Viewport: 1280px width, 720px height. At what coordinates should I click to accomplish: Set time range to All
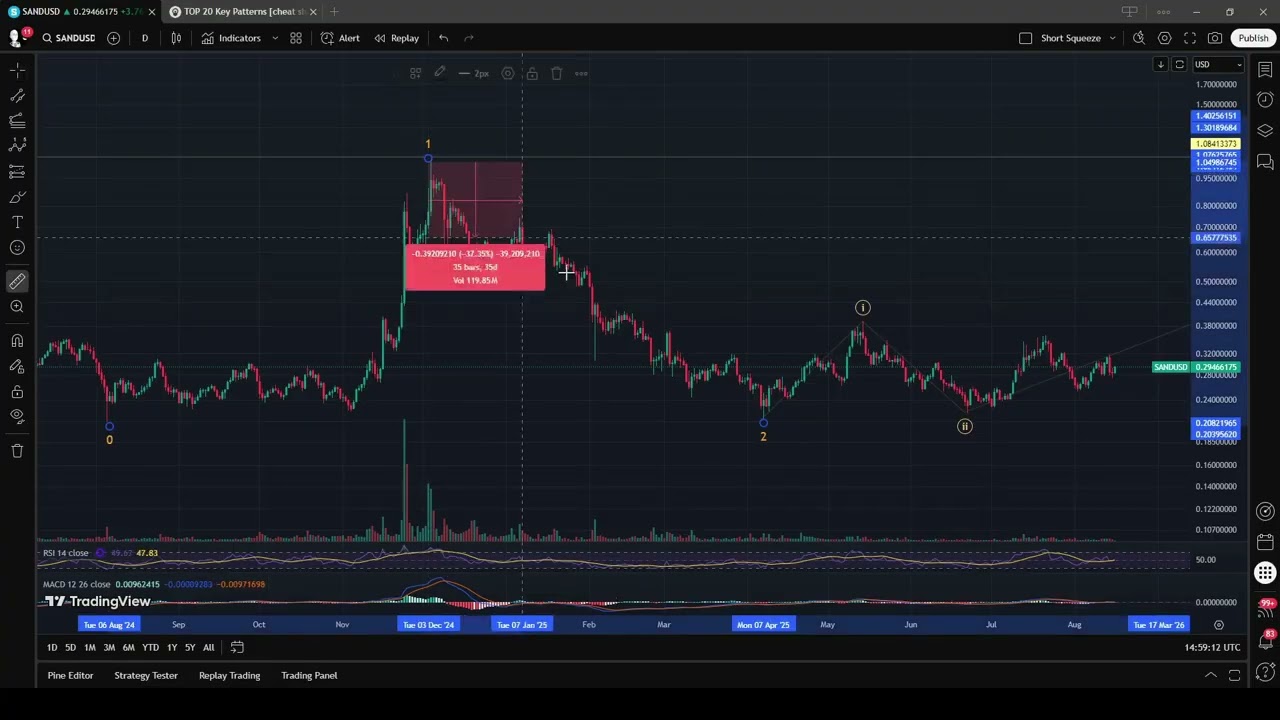click(x=208, y=648)
